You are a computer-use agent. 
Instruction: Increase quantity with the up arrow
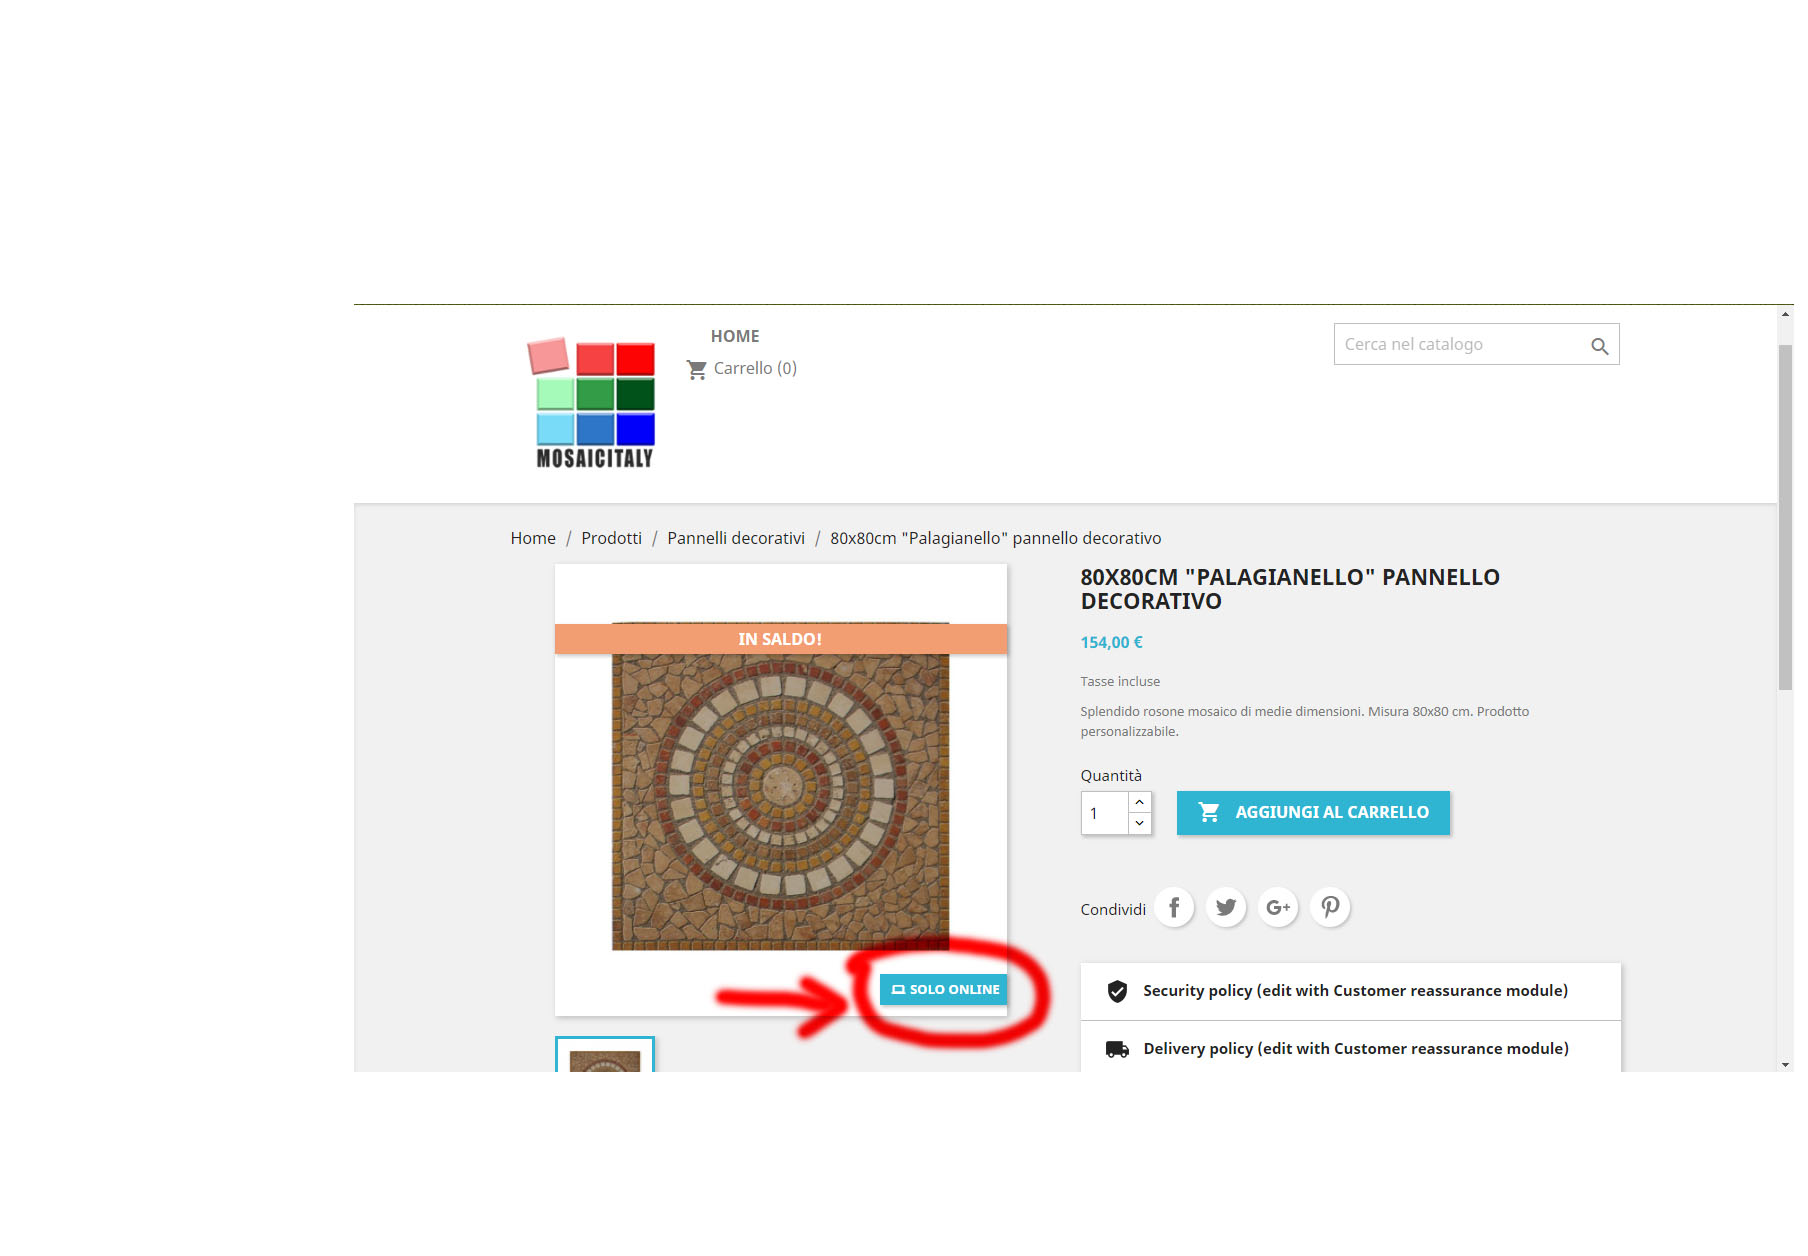(x=1139, y=802)
